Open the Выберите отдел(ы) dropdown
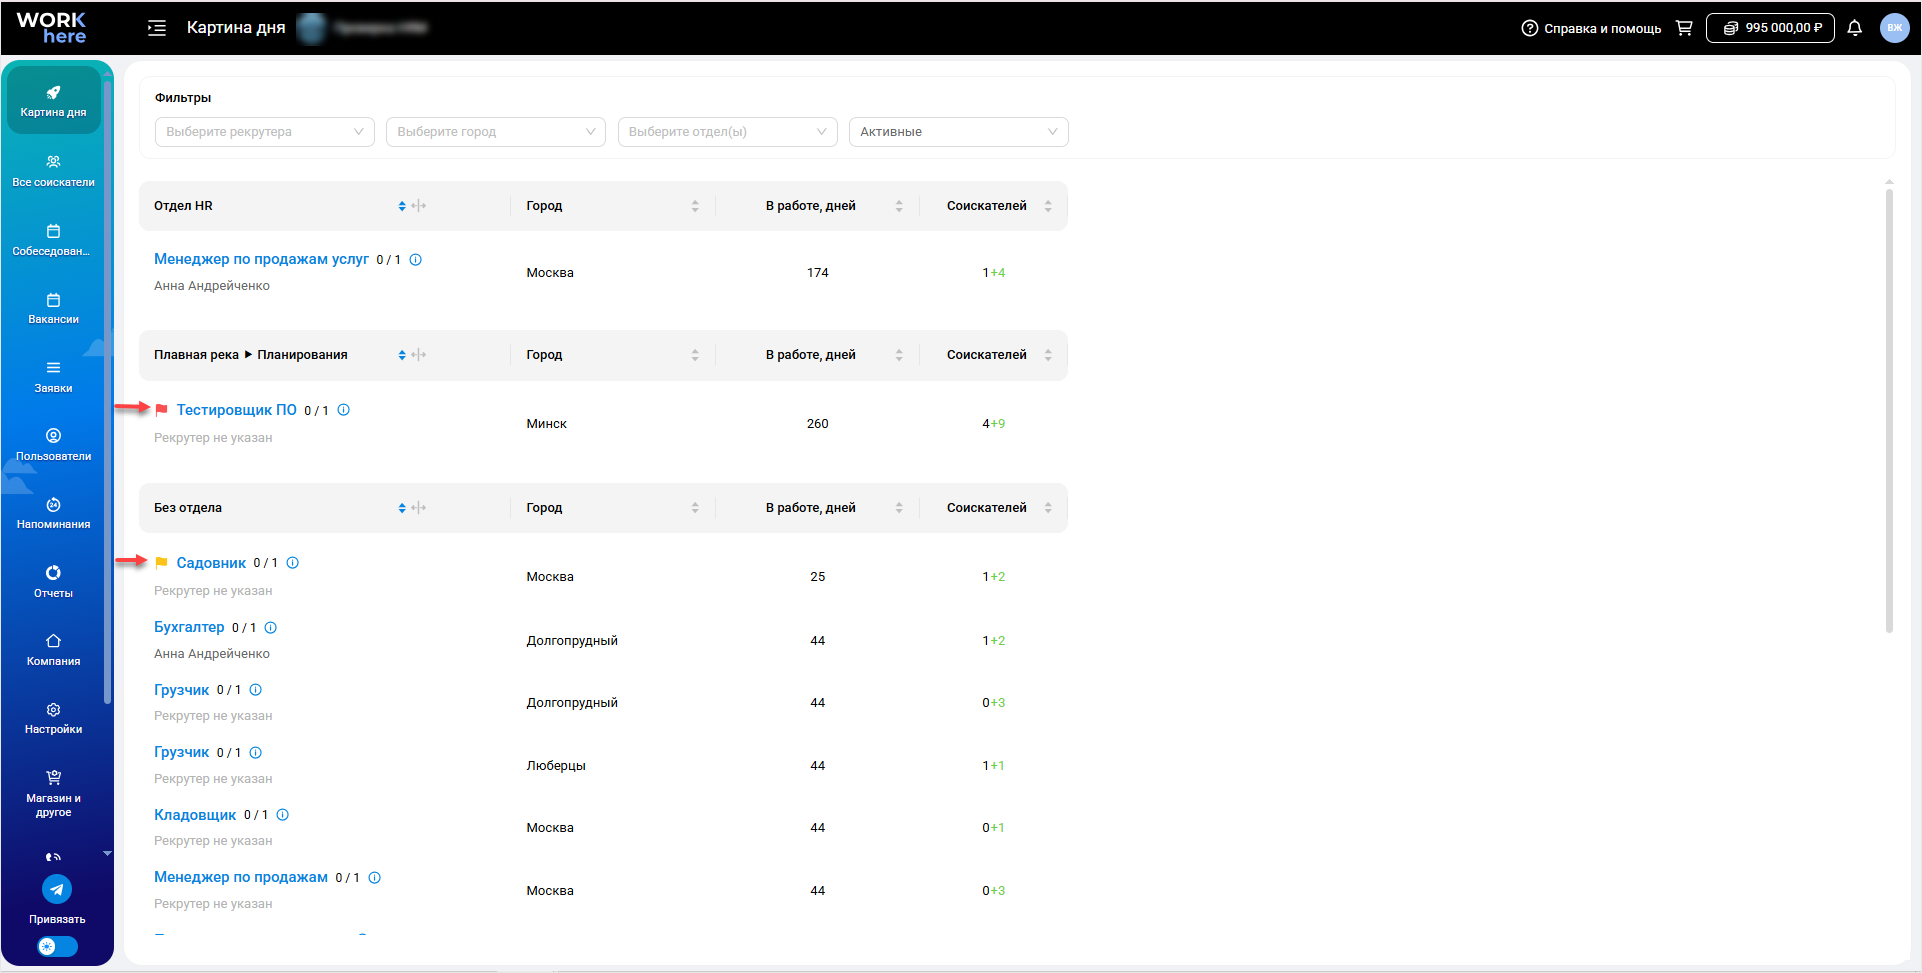Viewport: 1922px width, 973px height. [727, 132]
